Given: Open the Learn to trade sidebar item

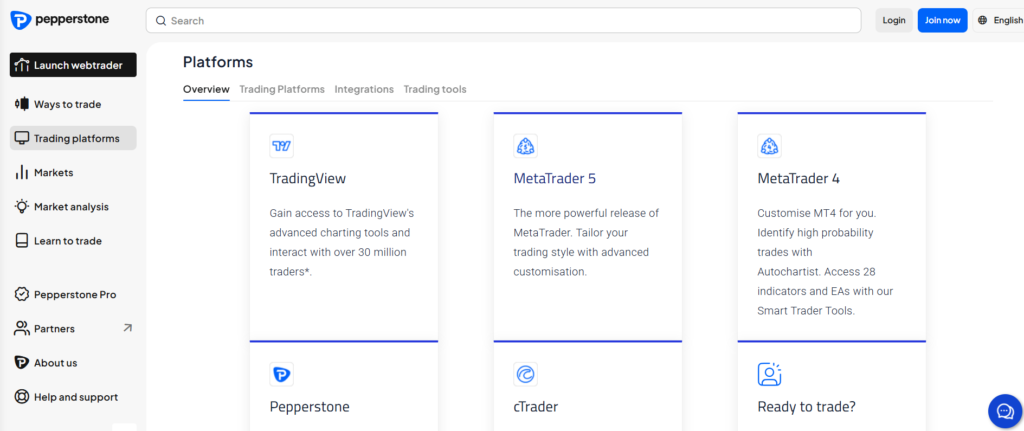Looking at the screenshot, I should 73,240.
